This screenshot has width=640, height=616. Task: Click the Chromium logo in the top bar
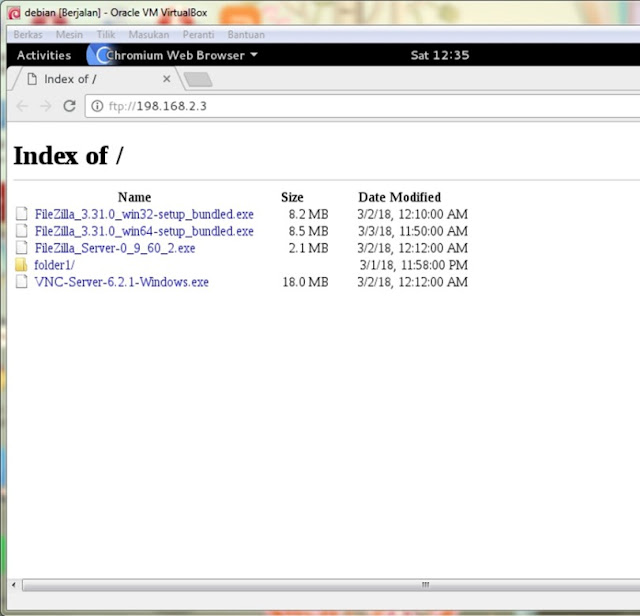(103, 55)
